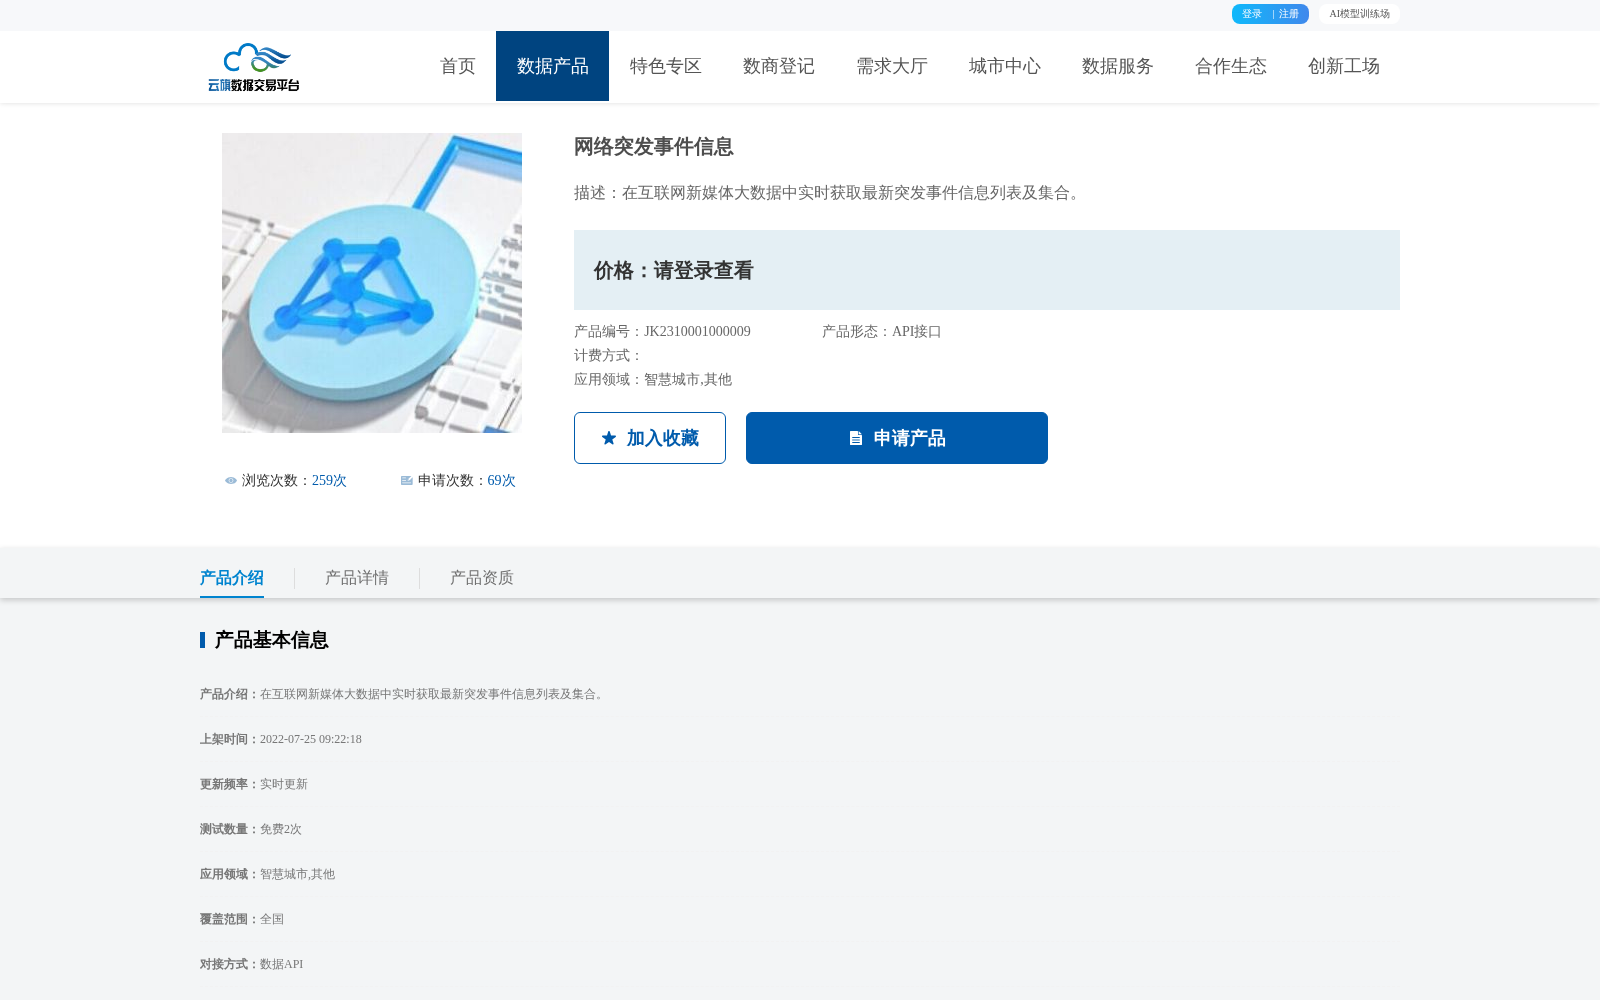Click the star icon in 加入收藏
This screenshot has height=1000, width=1600.
coord(609,438)
